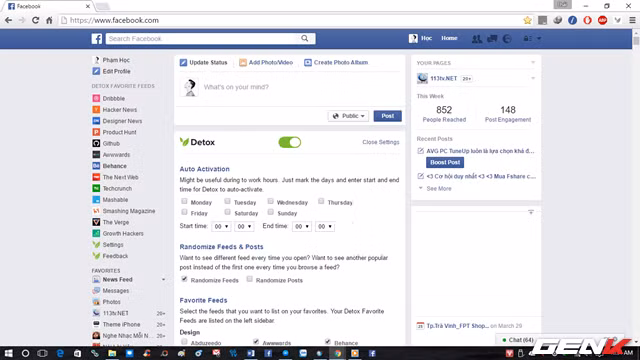Open the End time minute dropdown
This screenshot has width=640, height=360.
click(x=324, y=227)
